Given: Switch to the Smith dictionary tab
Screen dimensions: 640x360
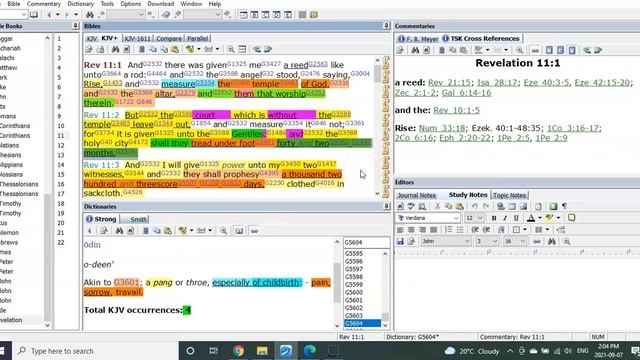Looking at the screenshot, I should (x=135, y=219).
